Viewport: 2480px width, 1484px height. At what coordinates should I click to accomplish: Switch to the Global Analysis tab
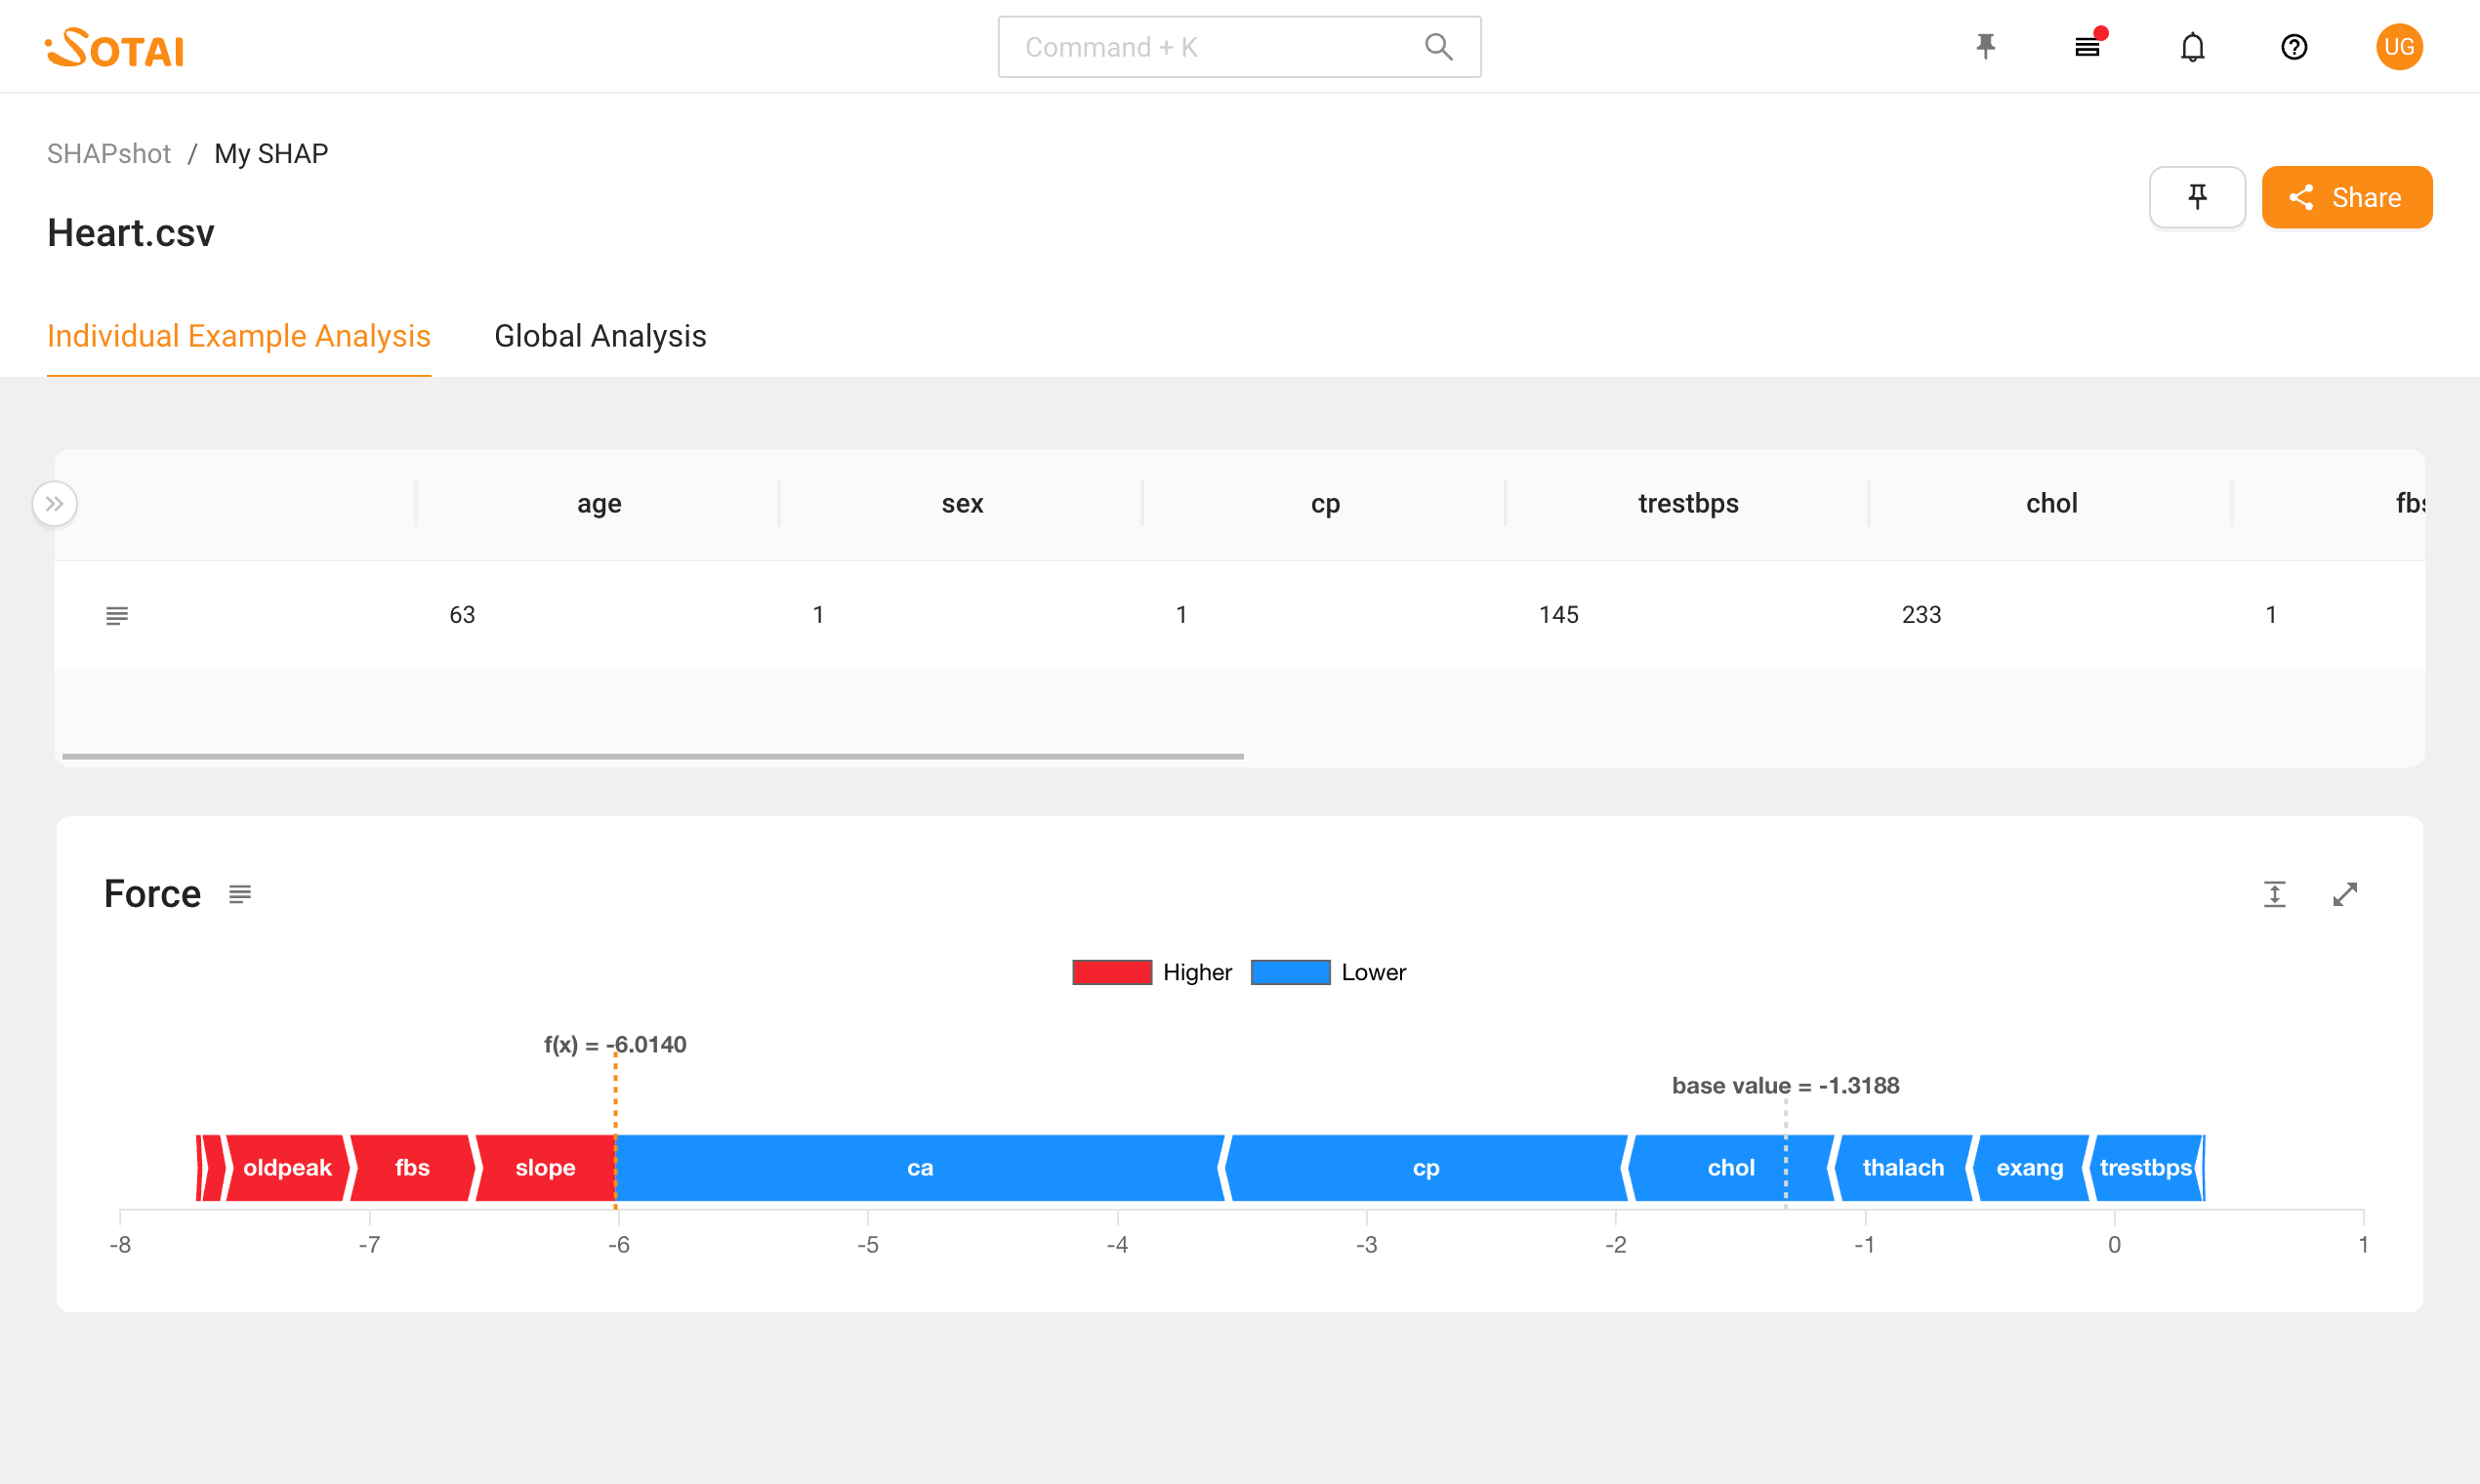pos(600,336)
